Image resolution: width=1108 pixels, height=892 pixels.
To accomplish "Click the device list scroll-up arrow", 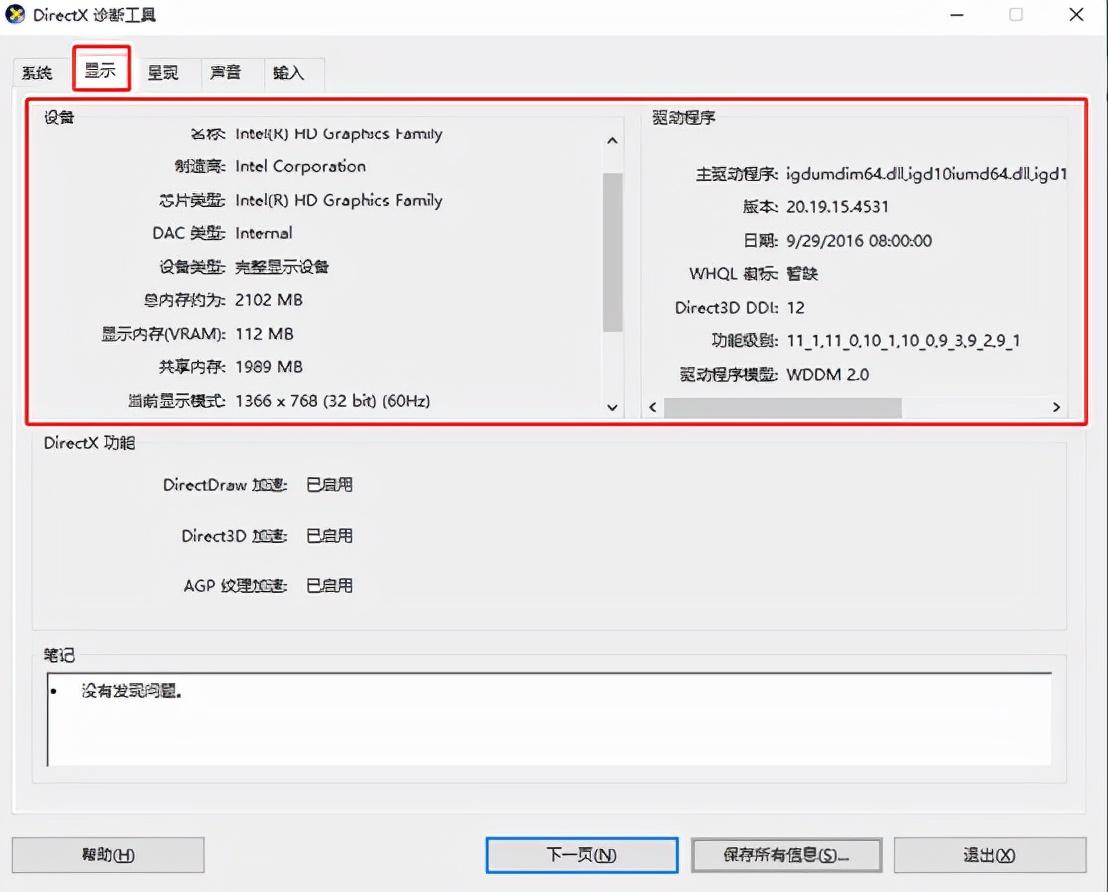I will pos(613,141).
